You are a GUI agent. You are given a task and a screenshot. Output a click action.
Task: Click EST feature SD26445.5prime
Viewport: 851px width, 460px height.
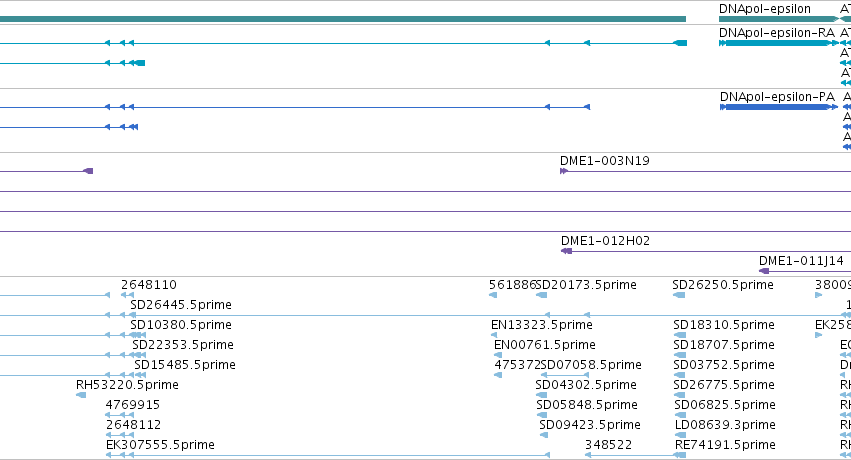(x=181, y=305)
